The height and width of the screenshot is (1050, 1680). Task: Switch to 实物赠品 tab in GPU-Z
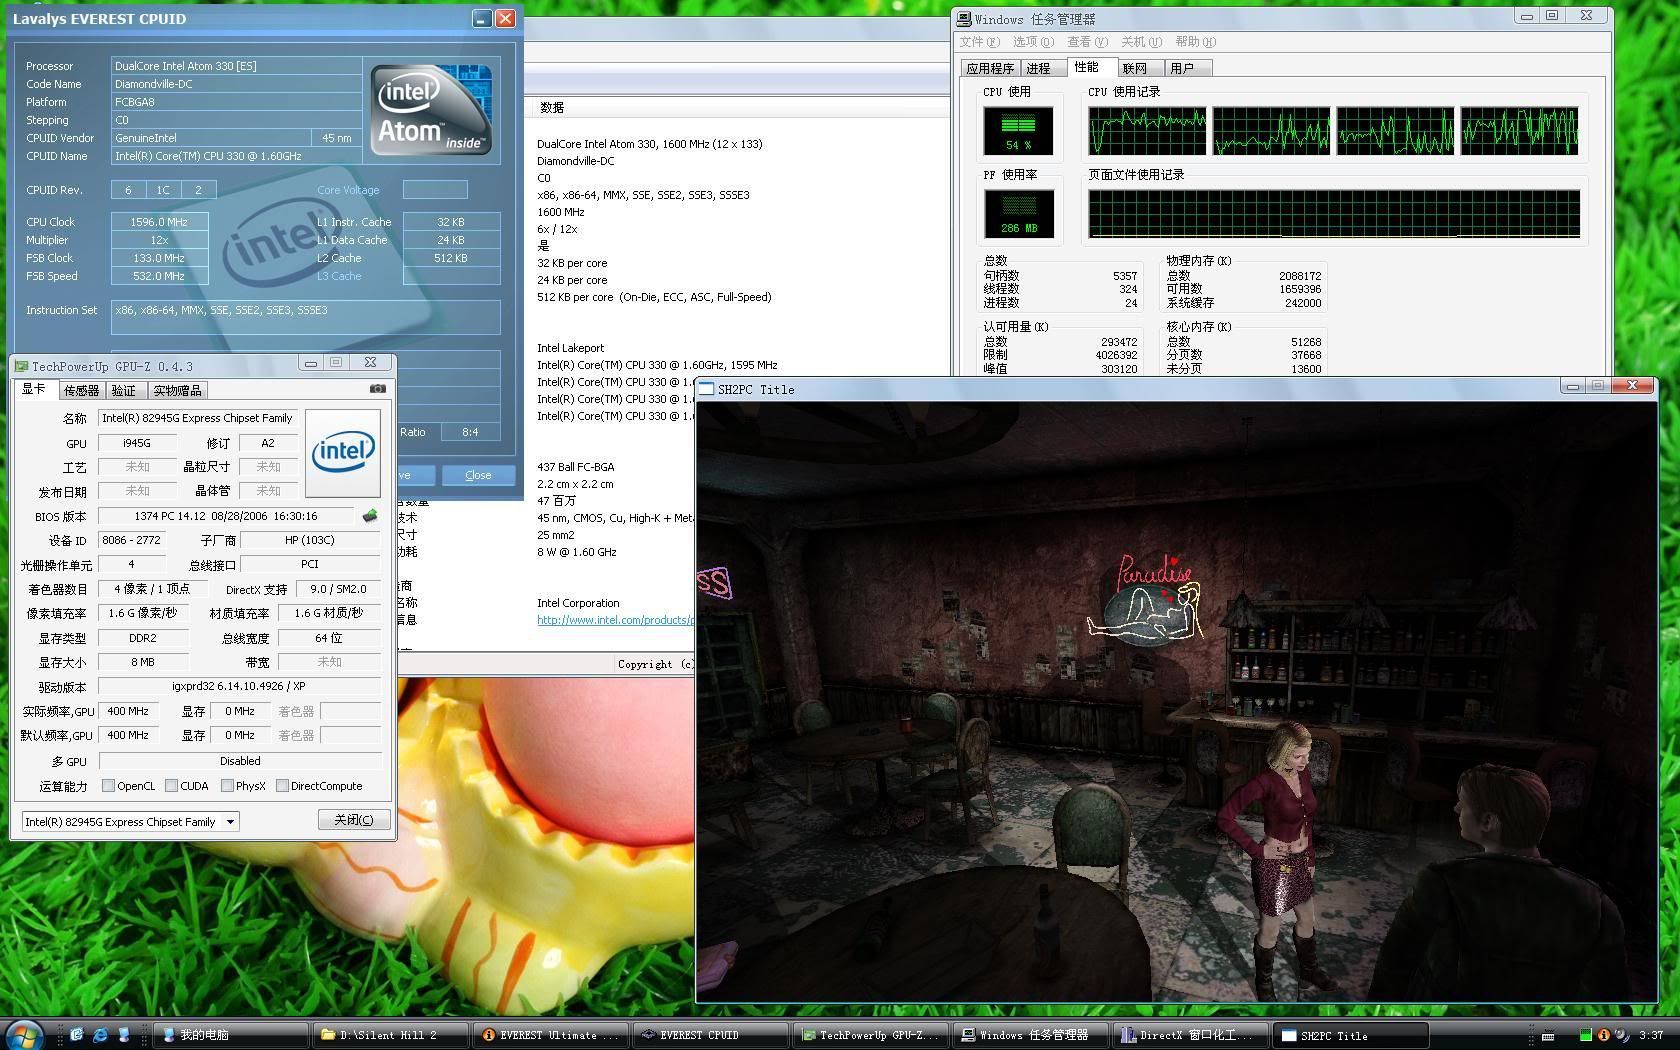click(177, 390)
